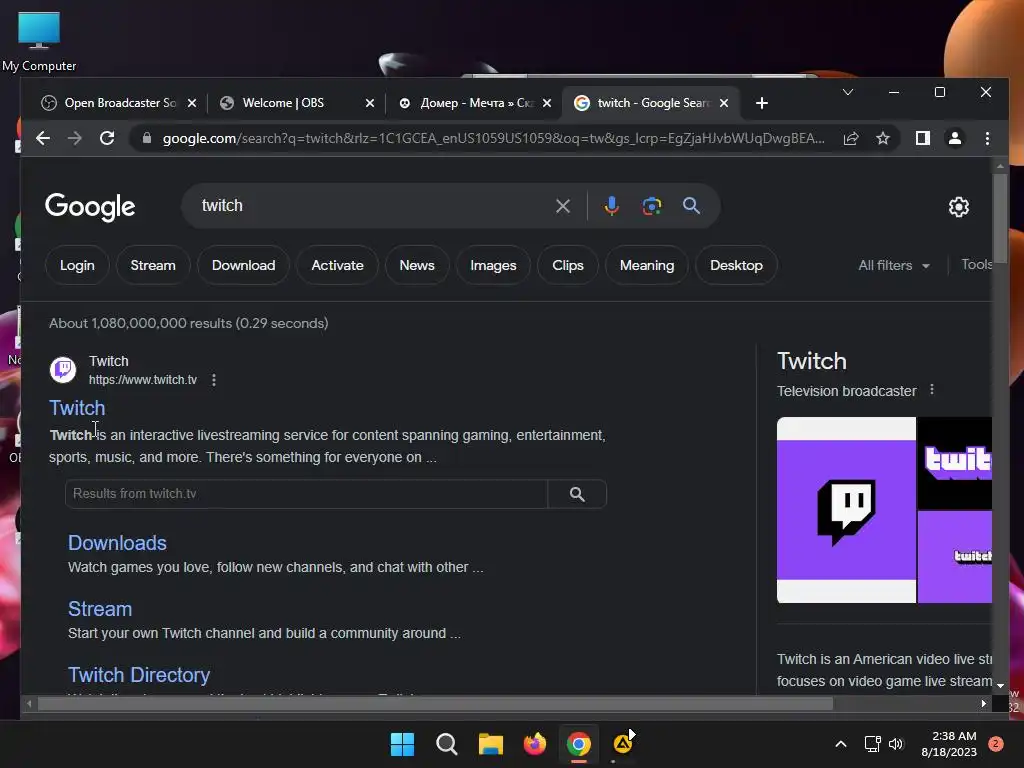This screenshot has width=1024, height=768.
Task: Open the Downloads sitelink
Action: tap(117, 543)
